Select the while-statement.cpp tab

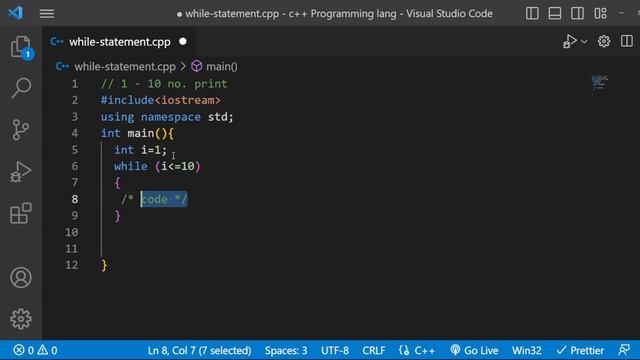tap(120, 42)
